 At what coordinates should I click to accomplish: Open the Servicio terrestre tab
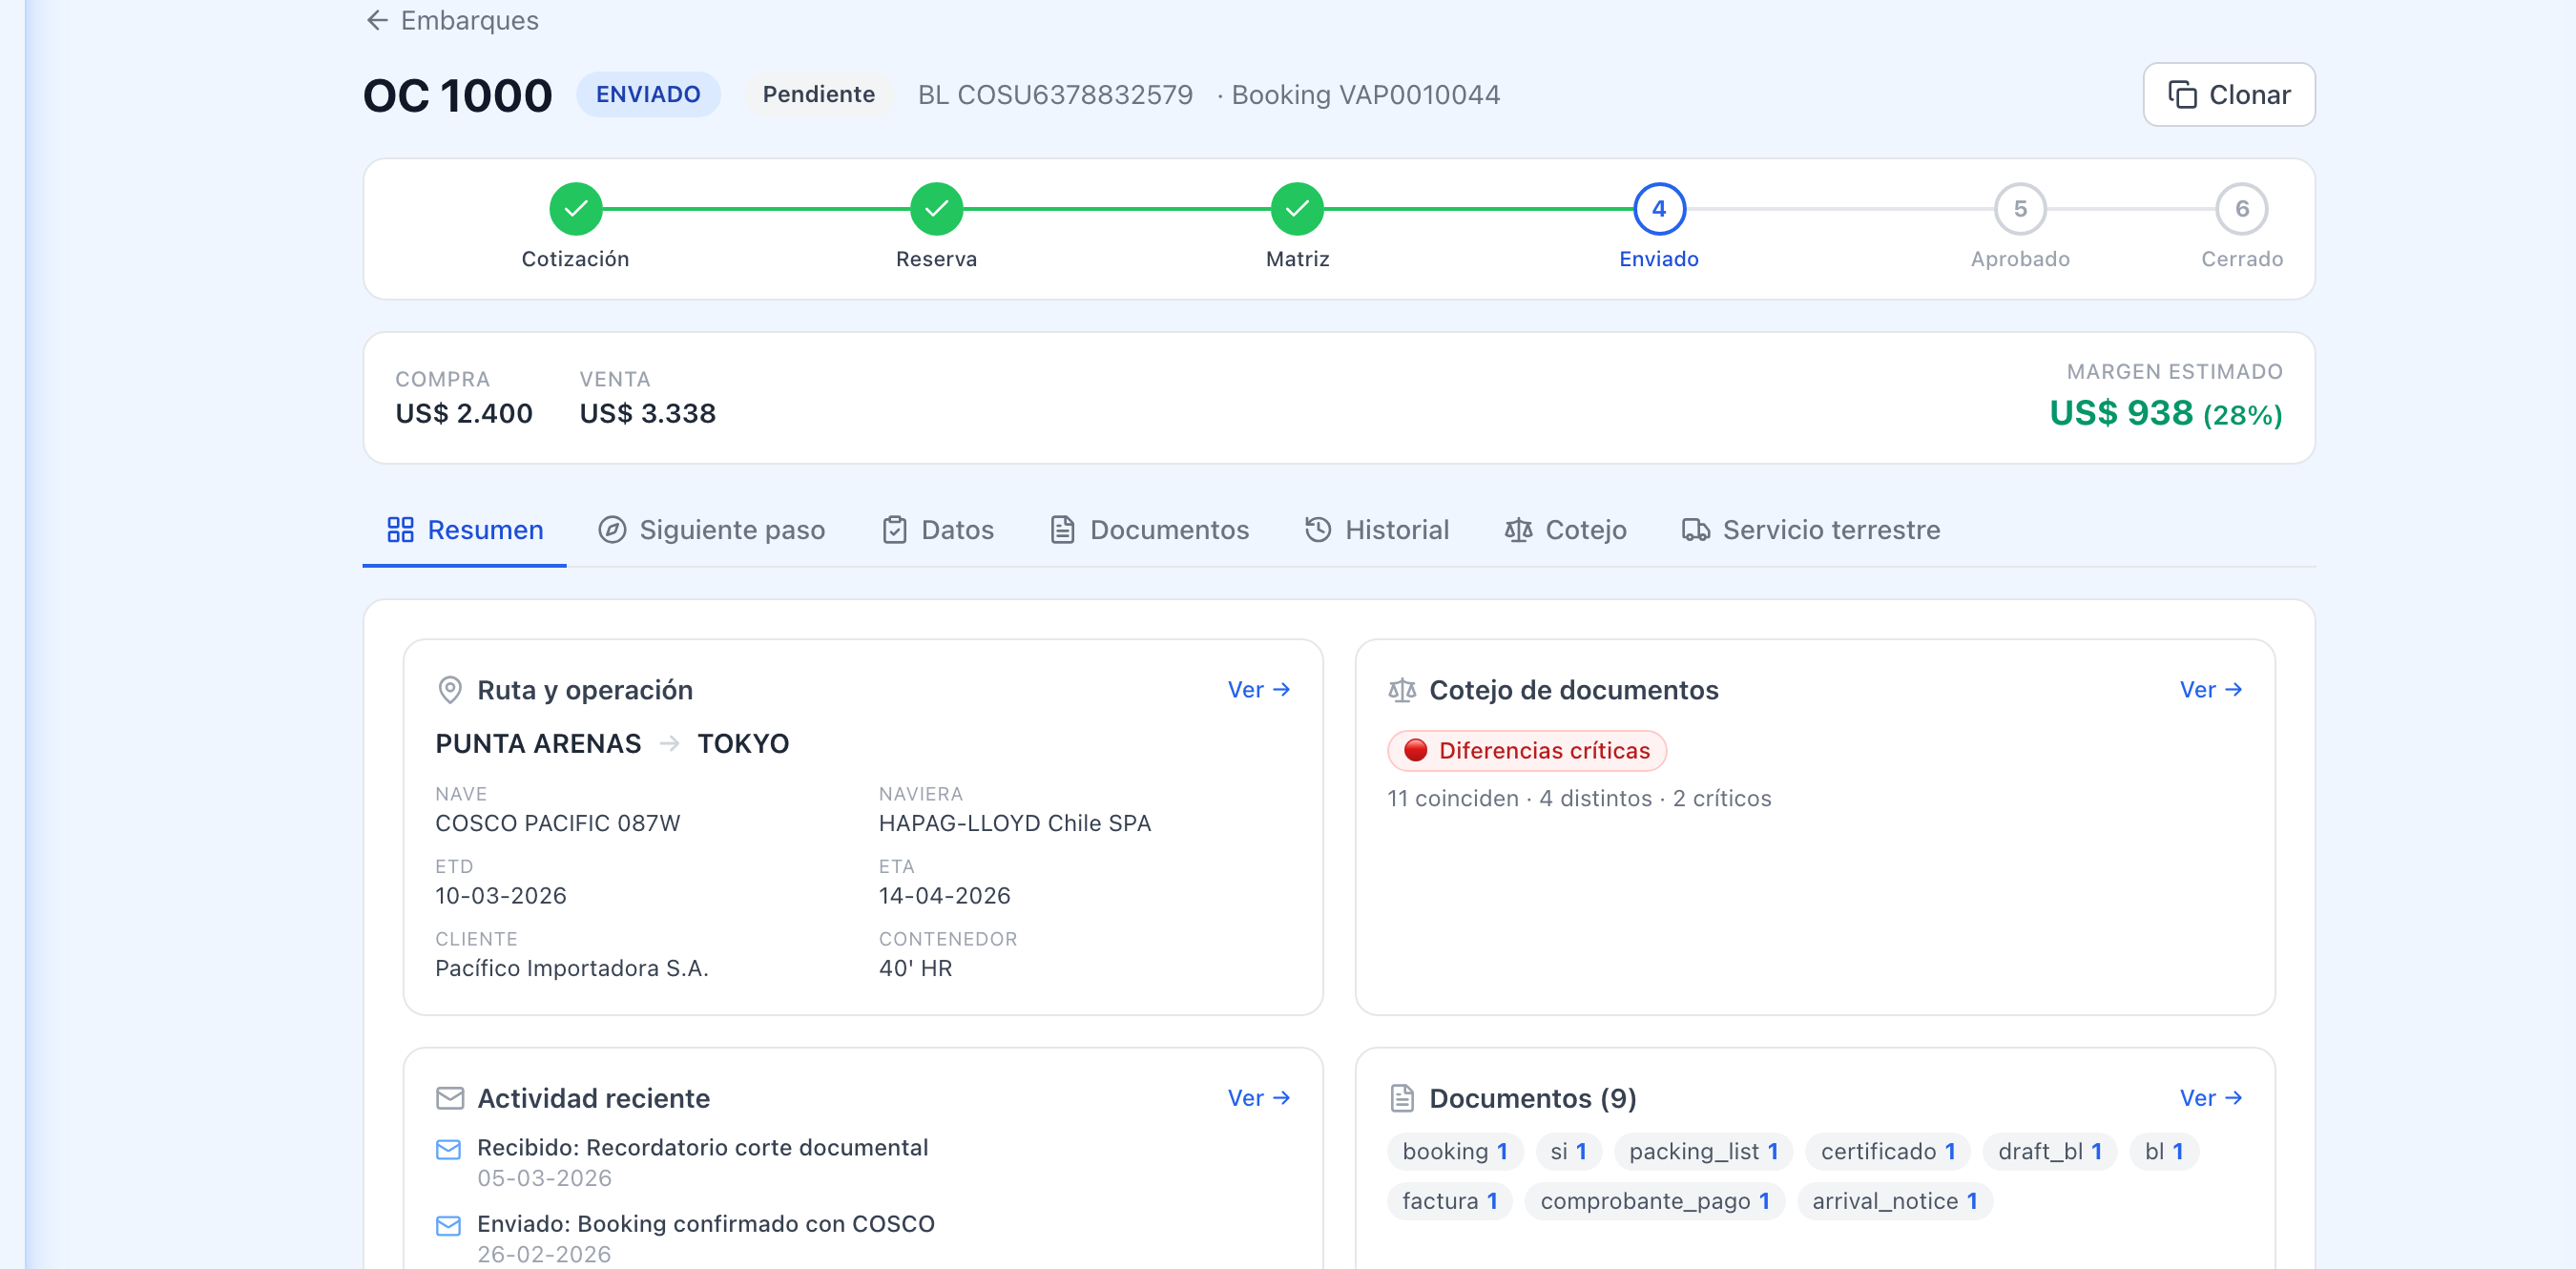click(x=1811, y=530)
